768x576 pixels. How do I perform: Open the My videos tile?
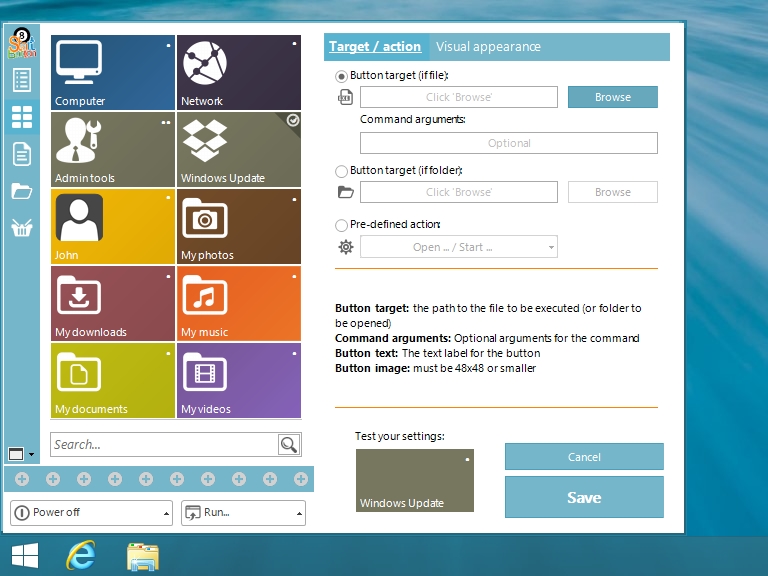click(239, 381)
